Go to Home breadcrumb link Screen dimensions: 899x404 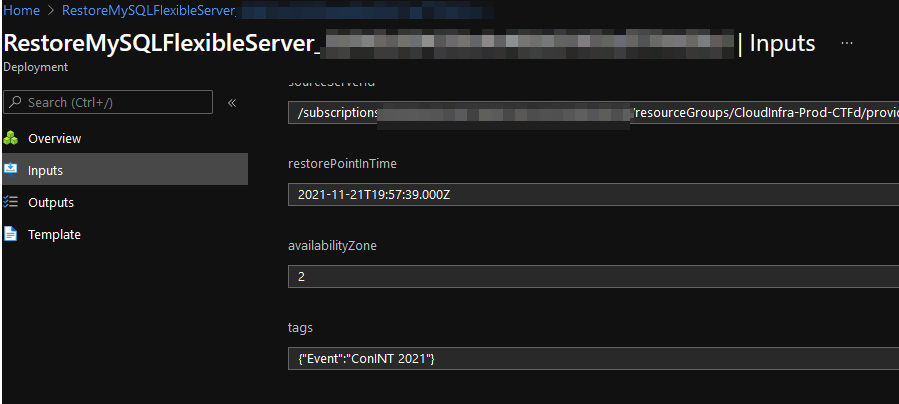(x=21, y=11)
